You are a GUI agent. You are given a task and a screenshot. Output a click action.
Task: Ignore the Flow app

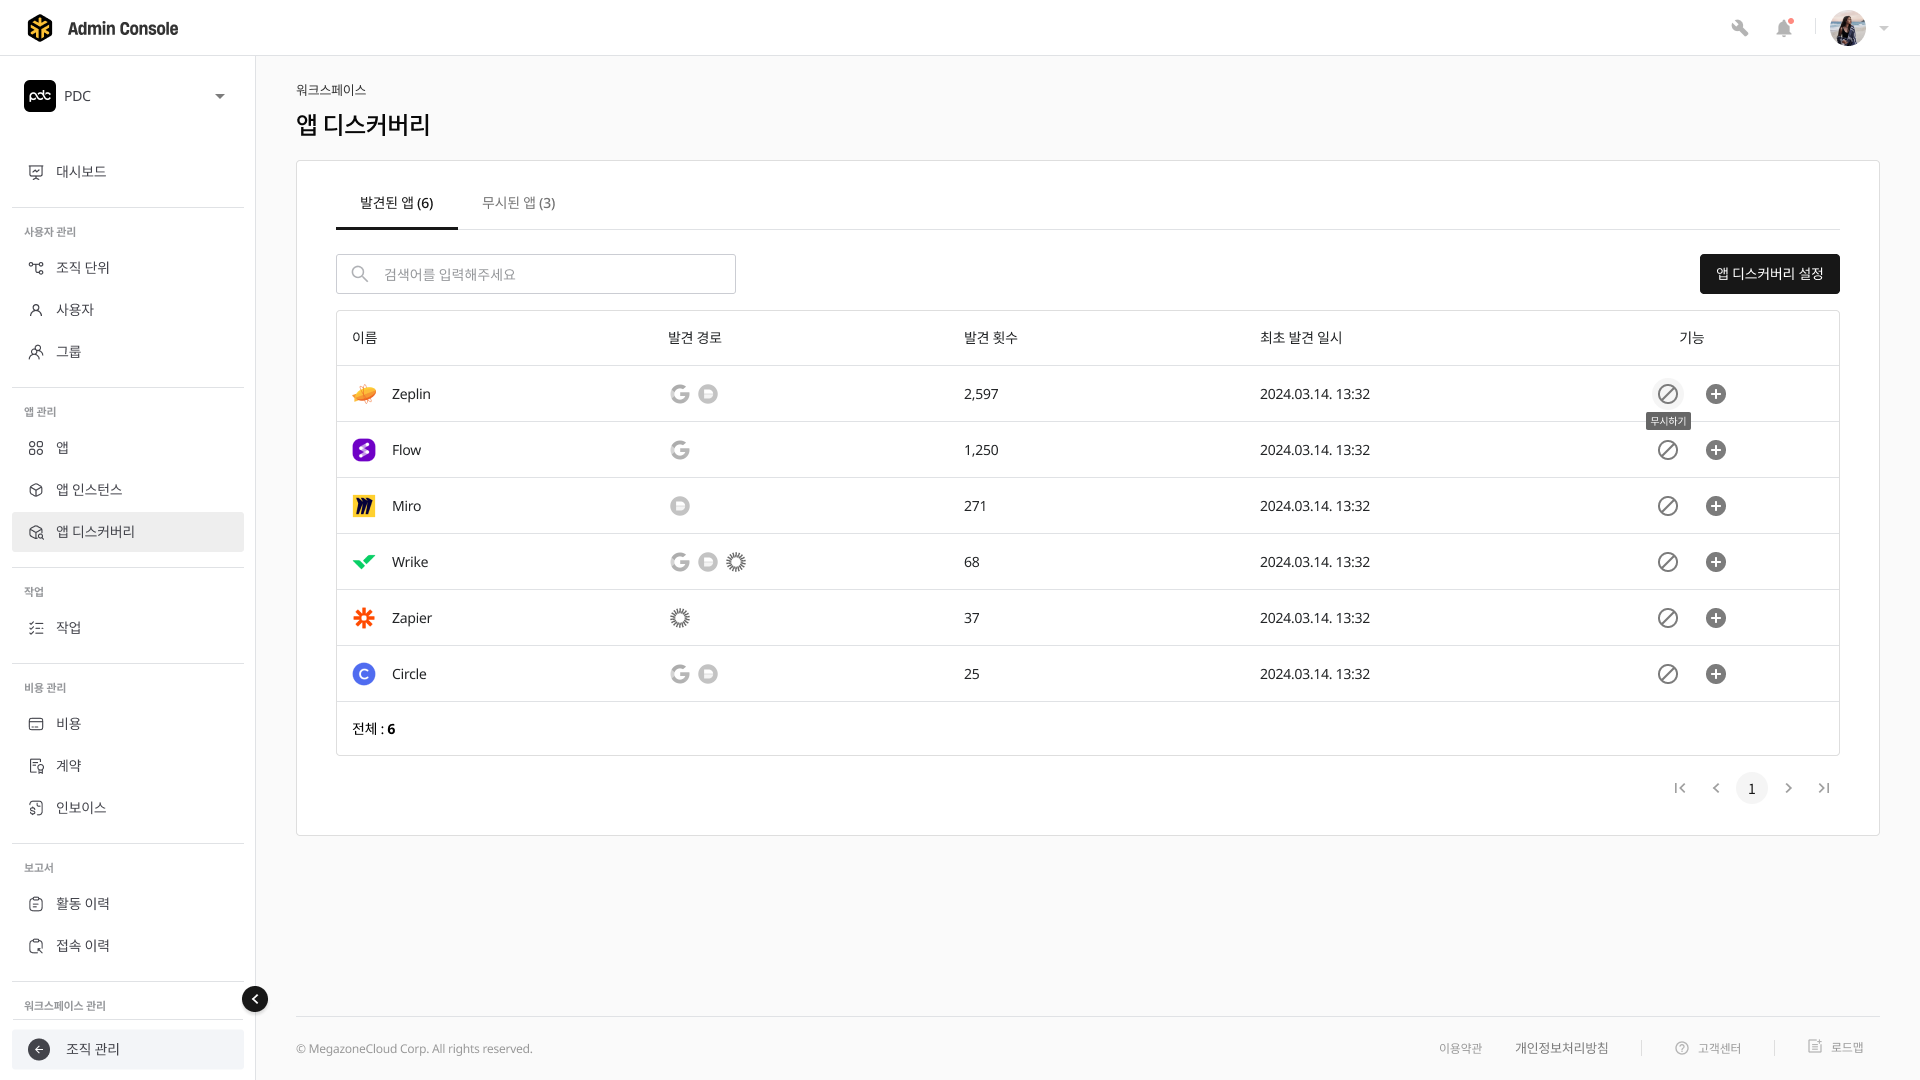[1667, 450]
